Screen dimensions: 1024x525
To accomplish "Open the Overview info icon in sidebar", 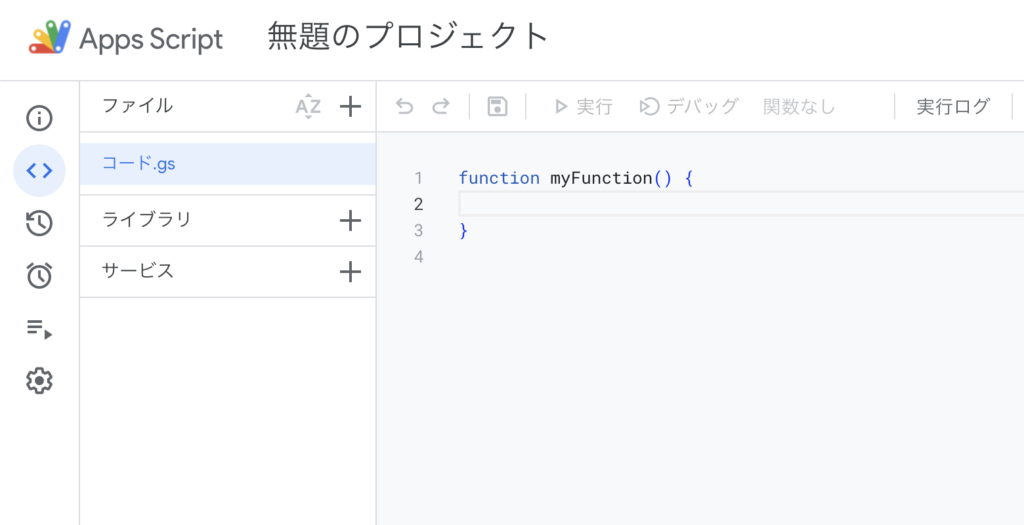I will tap(39, 119).
